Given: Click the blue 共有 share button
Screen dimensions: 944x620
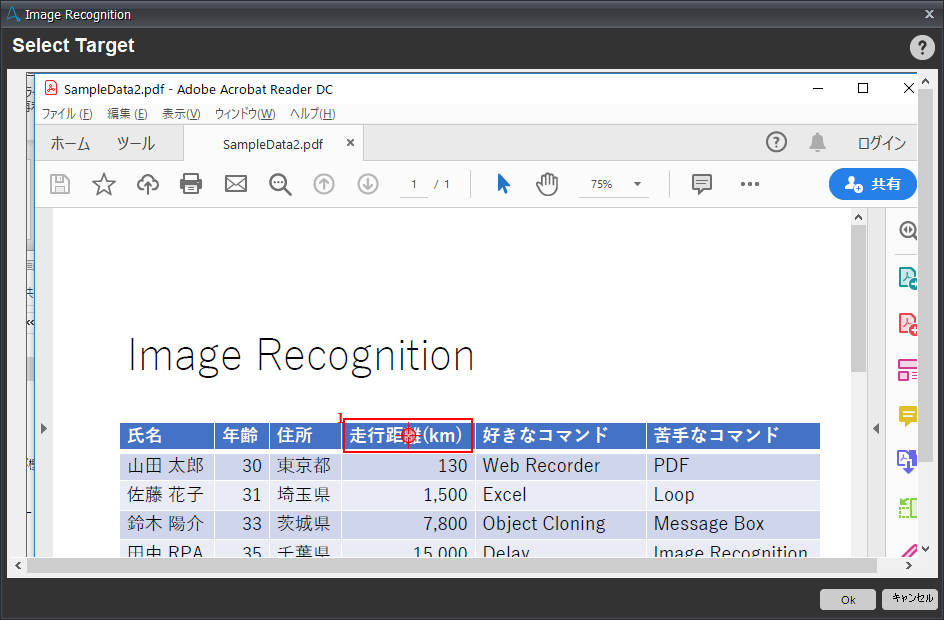Looking at the screenshot, I should coord(873,184).
